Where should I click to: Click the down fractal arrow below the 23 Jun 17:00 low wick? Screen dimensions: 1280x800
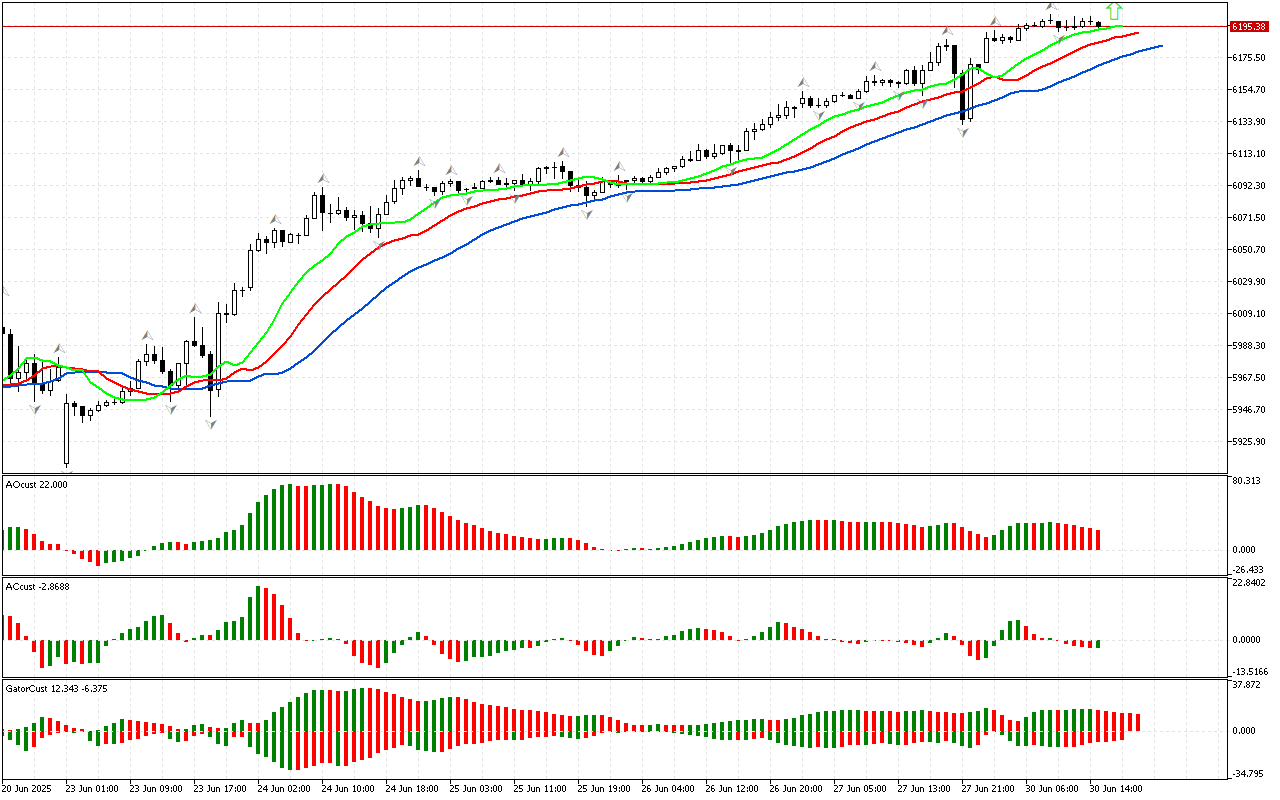(x=211, y=425)
